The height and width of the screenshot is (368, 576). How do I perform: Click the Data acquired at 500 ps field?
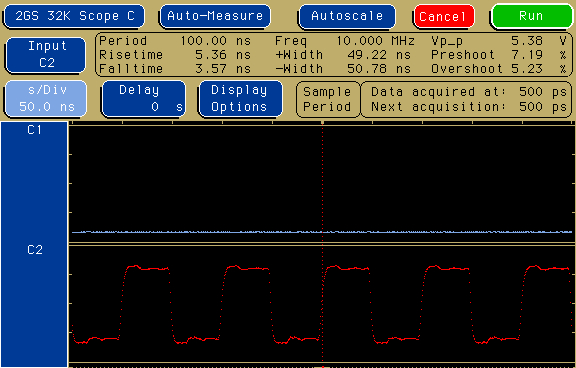coord(467,92)
